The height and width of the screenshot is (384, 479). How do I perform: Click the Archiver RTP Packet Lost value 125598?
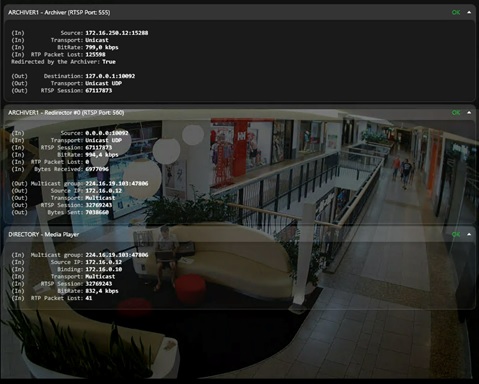[x=95, y=54]
